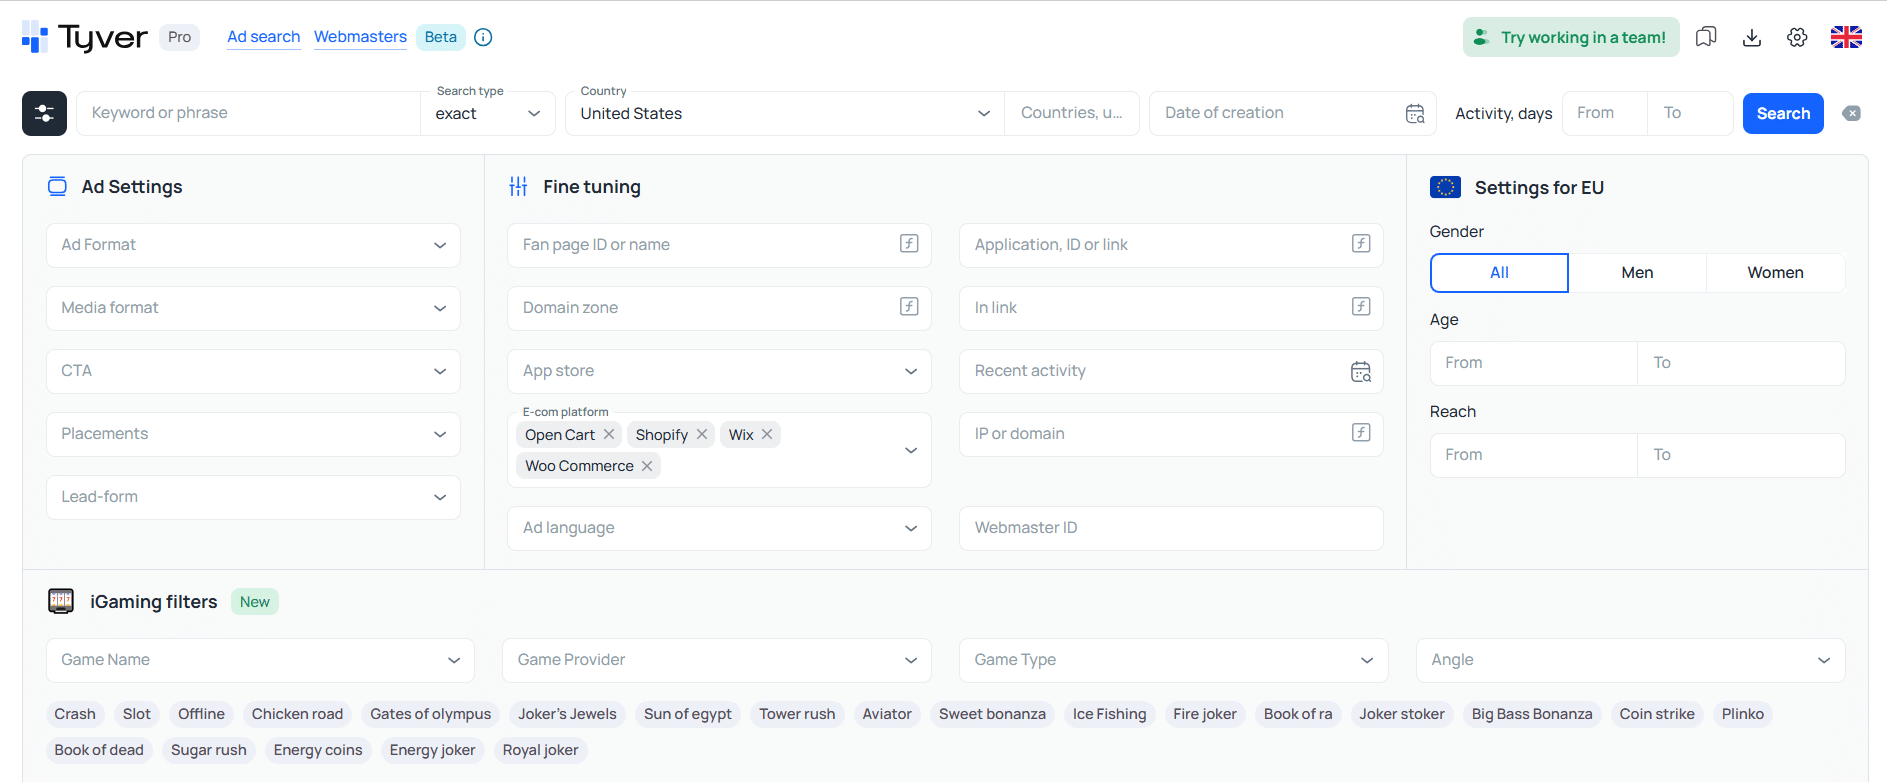1887x782 pixels.
Task: Select the Women gender option
Action: point(1775,272)
